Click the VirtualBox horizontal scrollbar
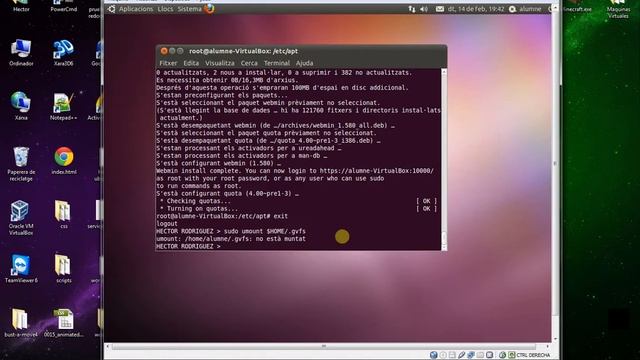Screen dimensions: 640x360 click(x=323, y=346)
